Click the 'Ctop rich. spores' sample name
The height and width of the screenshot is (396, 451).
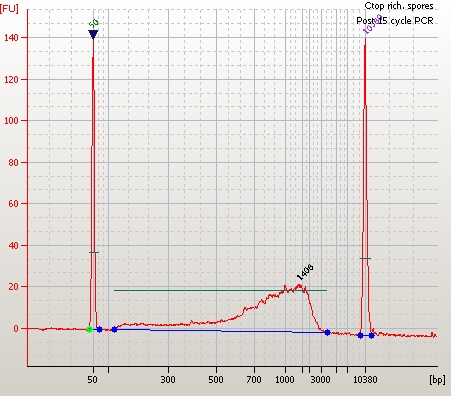coord(399,6)
